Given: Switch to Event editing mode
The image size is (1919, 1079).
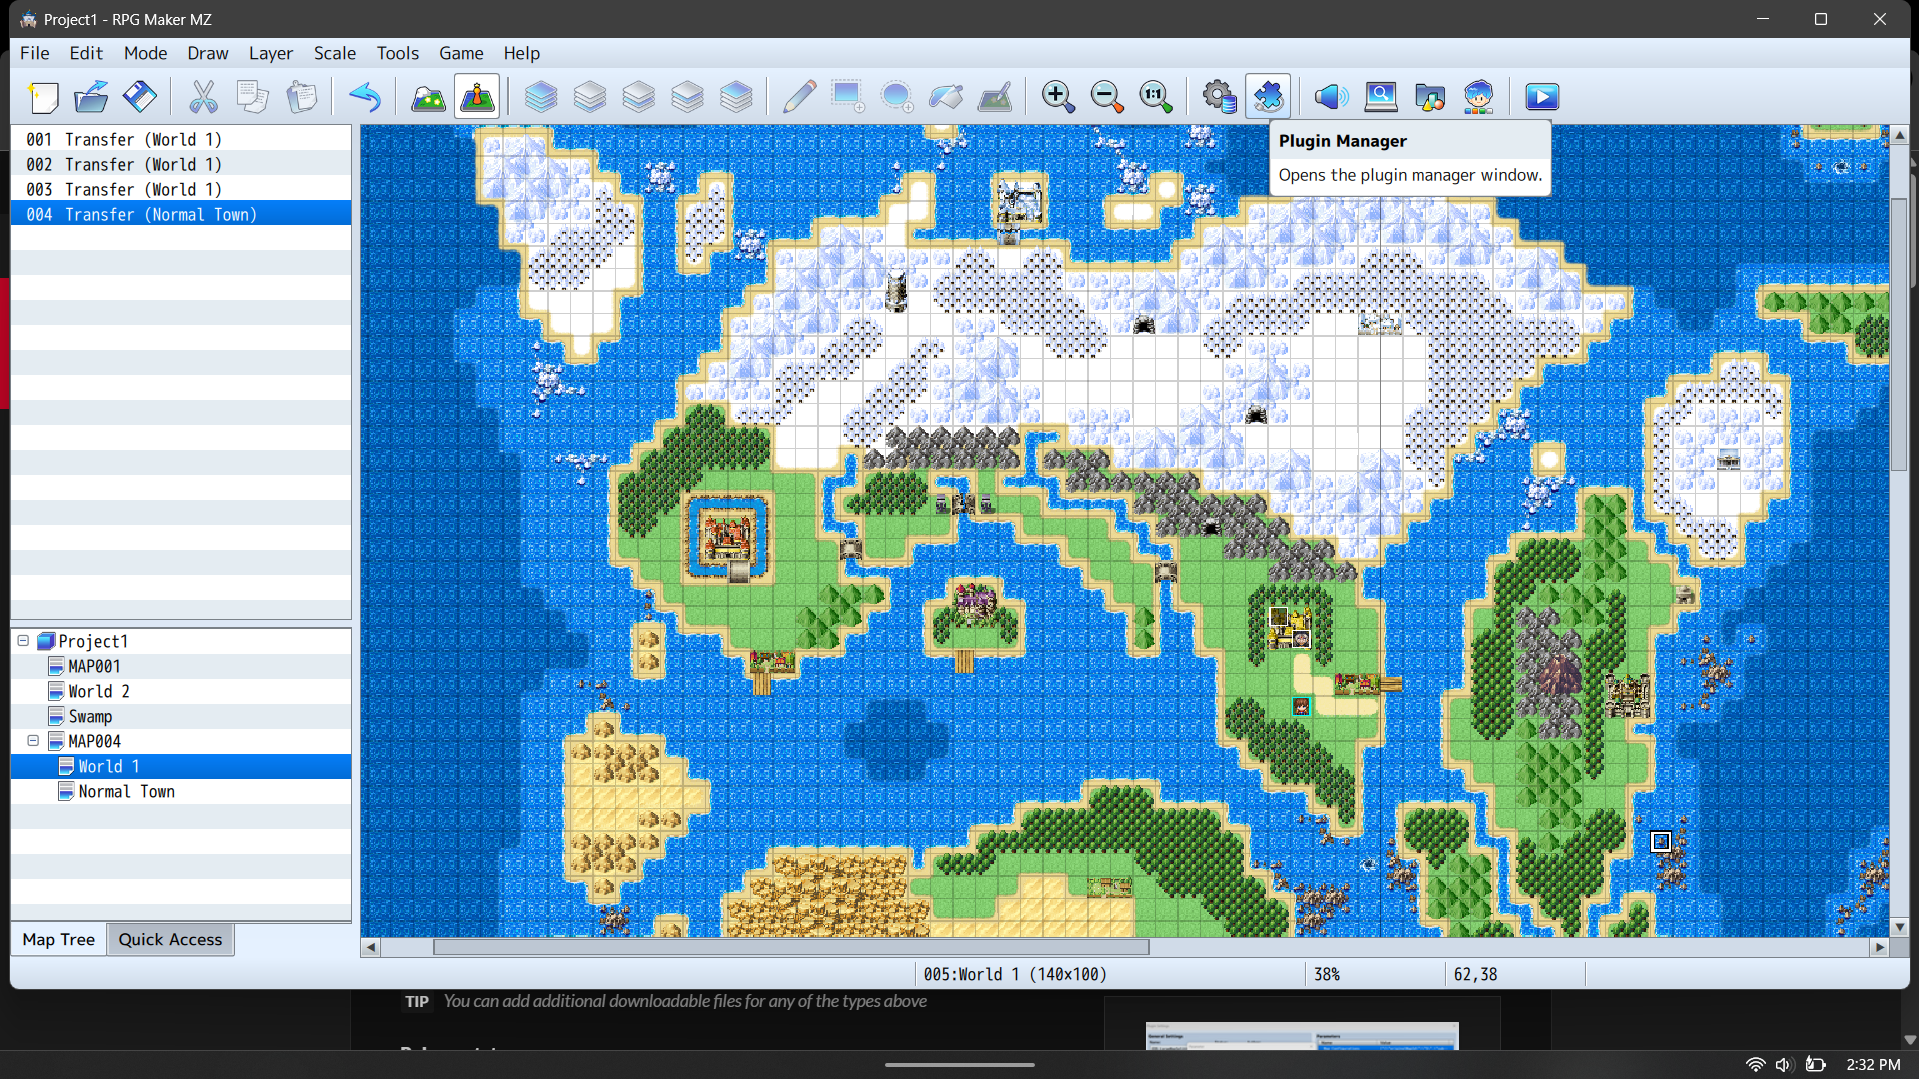Looking at the screenshot, I should tap(477, 97).
